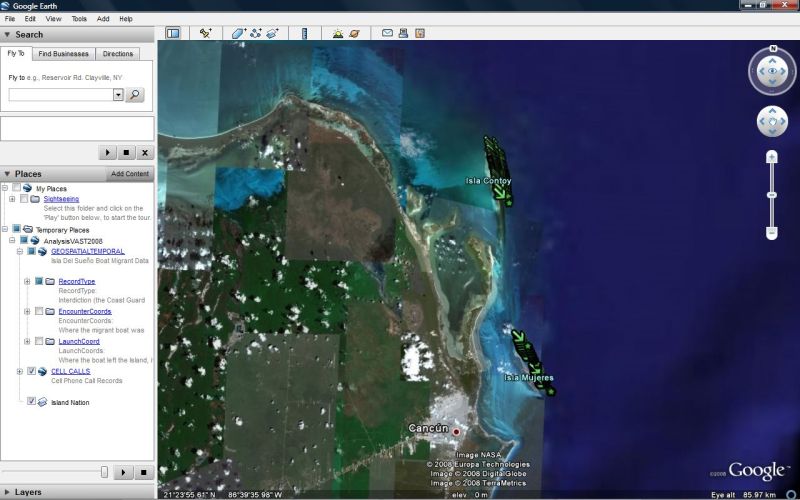Click the Add Placemark pin icon
The width and height of the screenshot is (800, 500).
tap(205, 33)
